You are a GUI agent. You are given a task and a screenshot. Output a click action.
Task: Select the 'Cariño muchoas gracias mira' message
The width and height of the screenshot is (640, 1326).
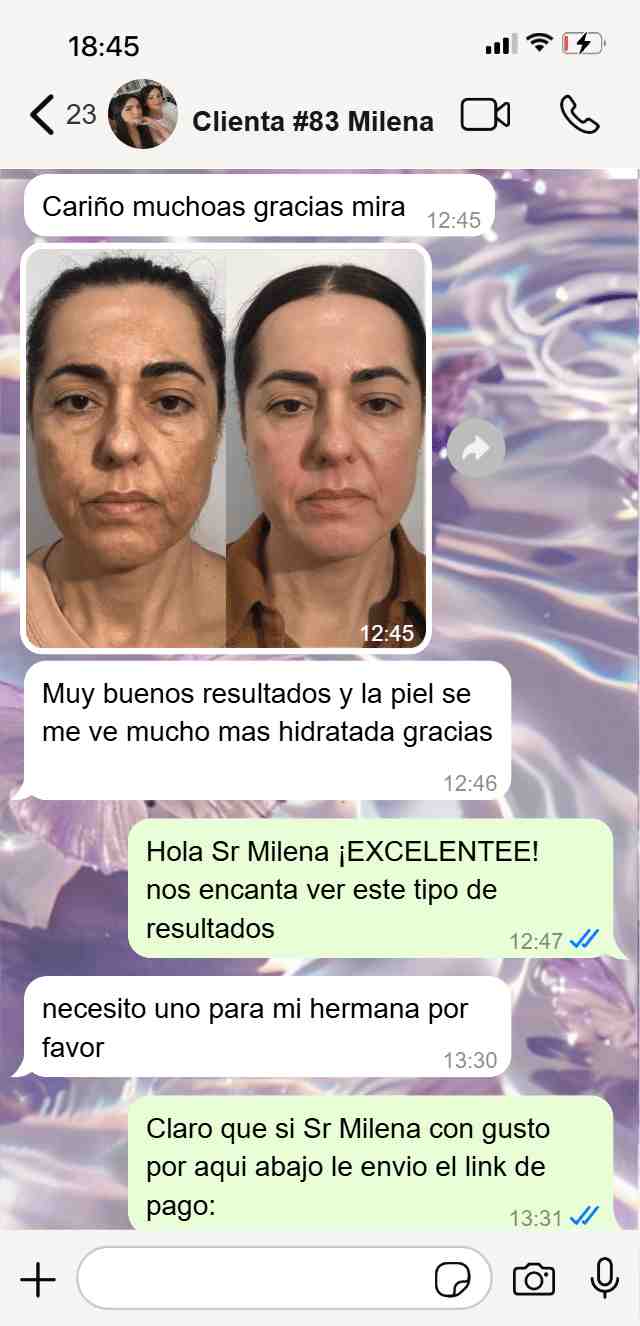pyautogui.click(x=259, y=207)
